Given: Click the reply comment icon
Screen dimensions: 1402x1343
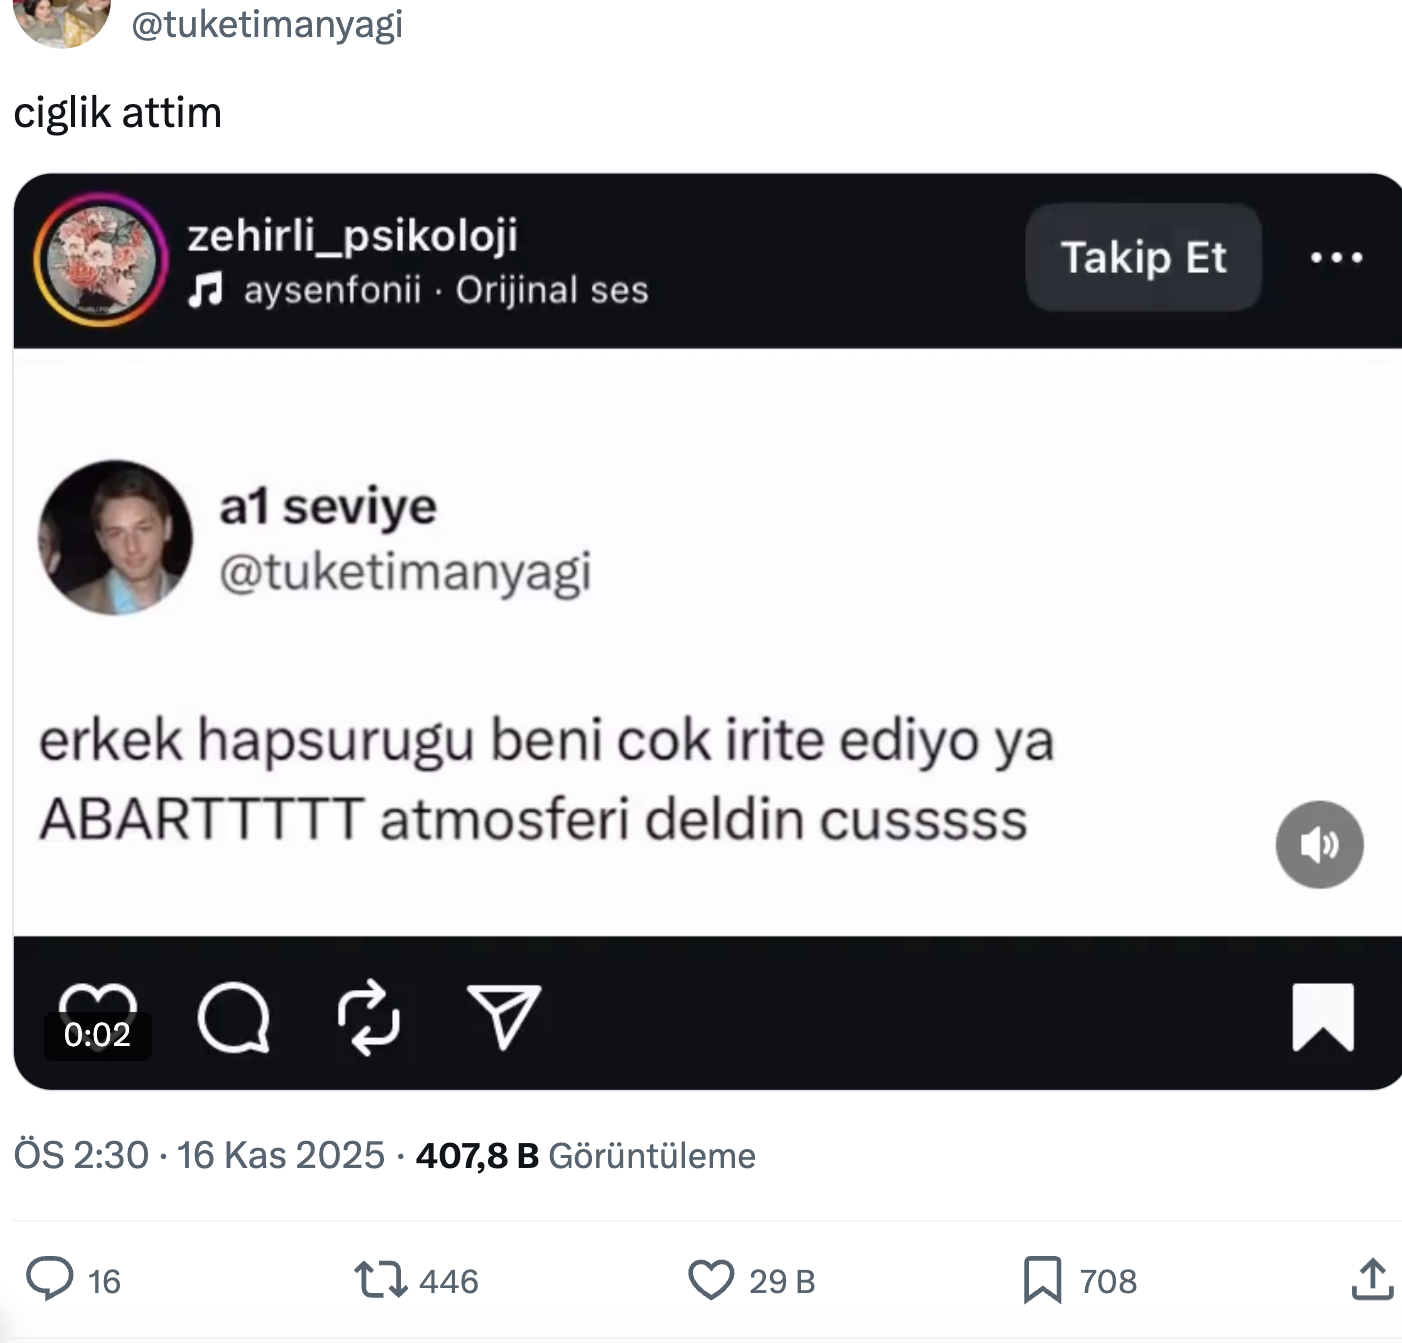Looking at the screenshot, I should point(50,1279).
